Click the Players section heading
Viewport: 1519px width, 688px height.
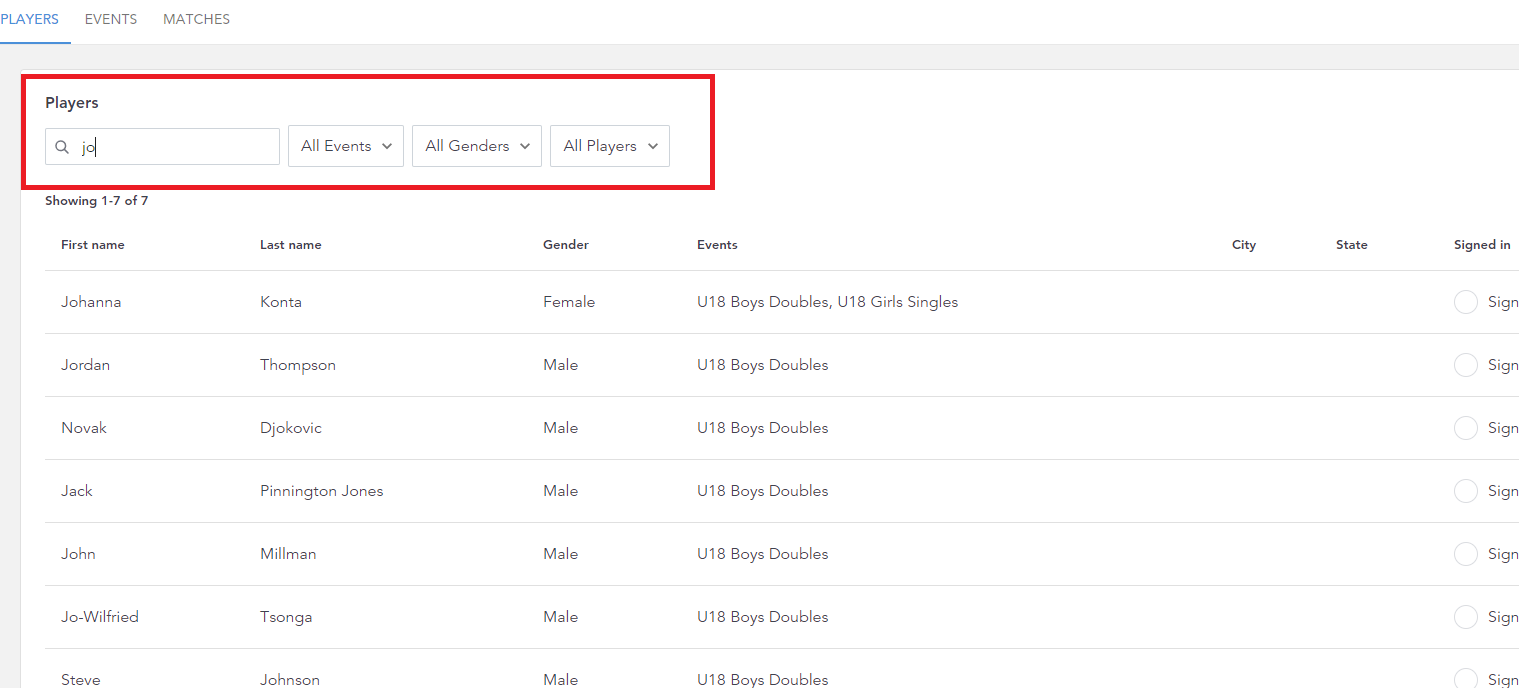72,103
